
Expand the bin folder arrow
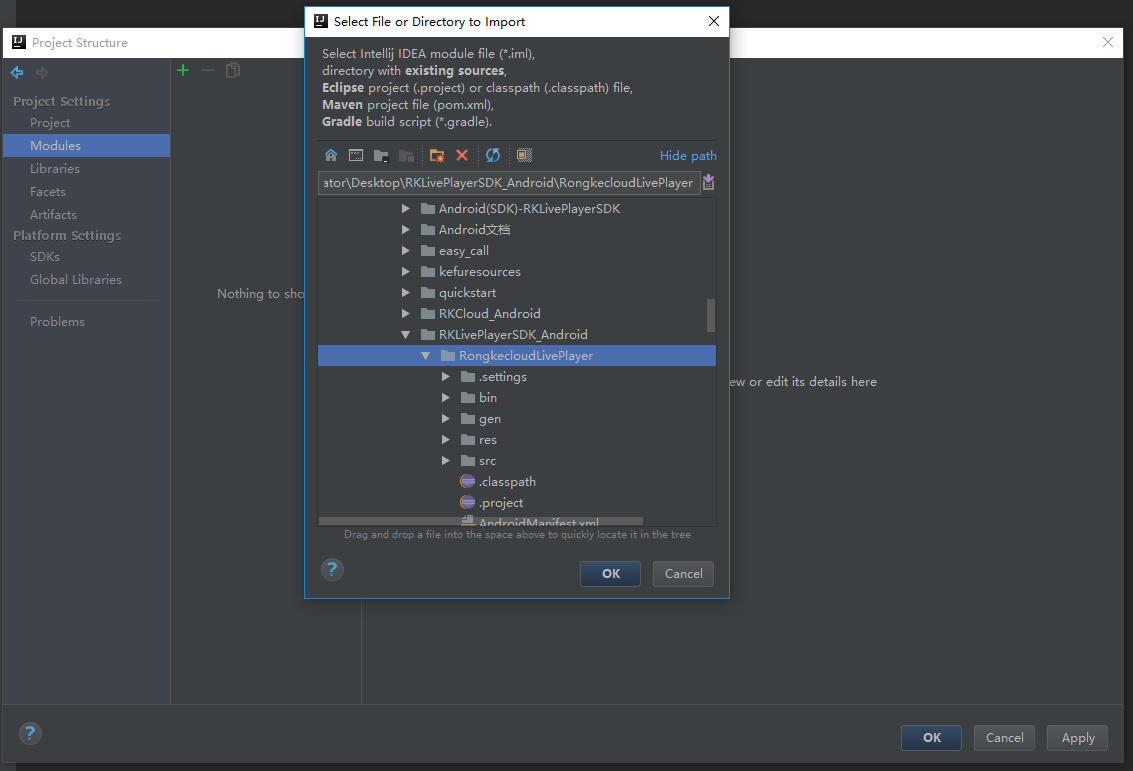pos(446,397)
